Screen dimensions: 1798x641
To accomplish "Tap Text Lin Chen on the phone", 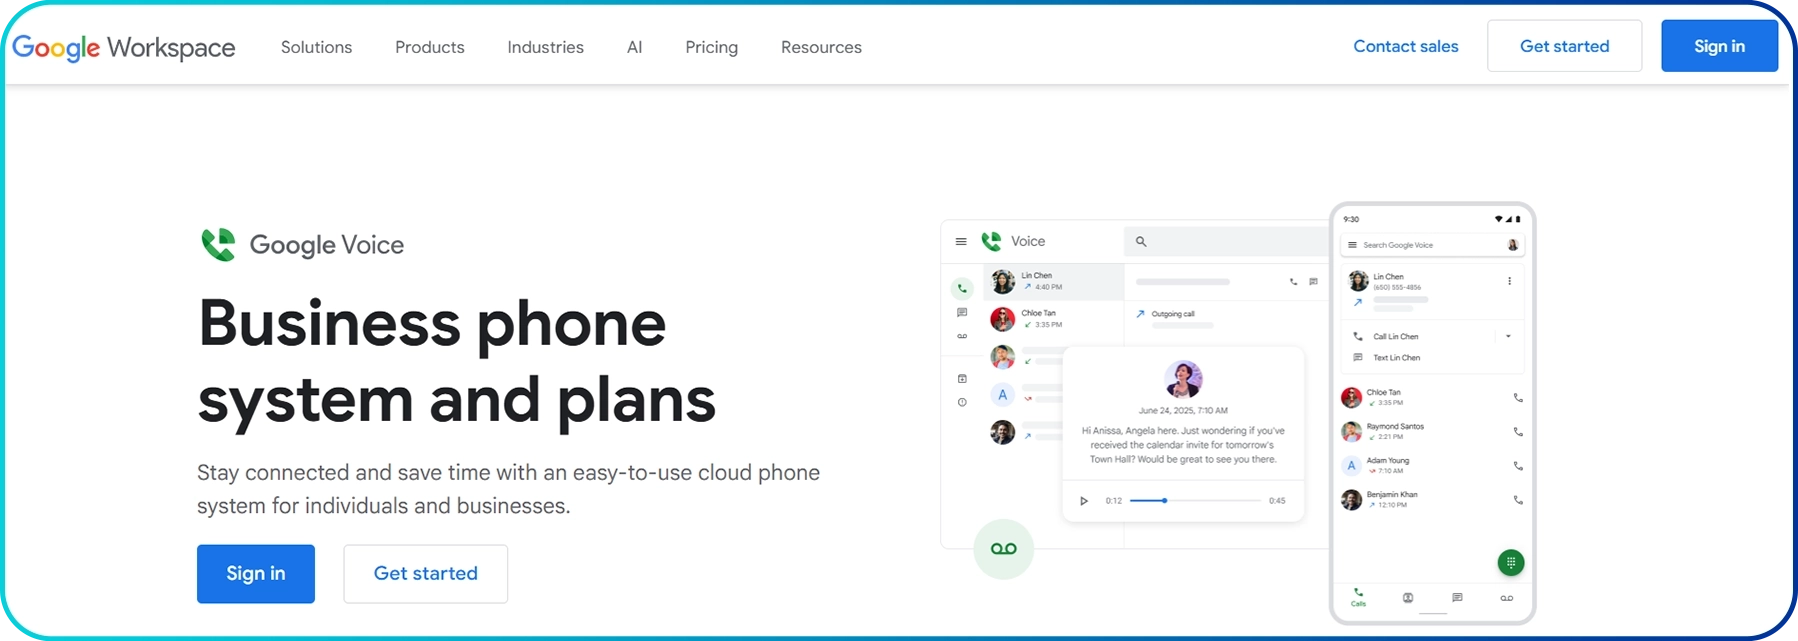I will 1396,357.
